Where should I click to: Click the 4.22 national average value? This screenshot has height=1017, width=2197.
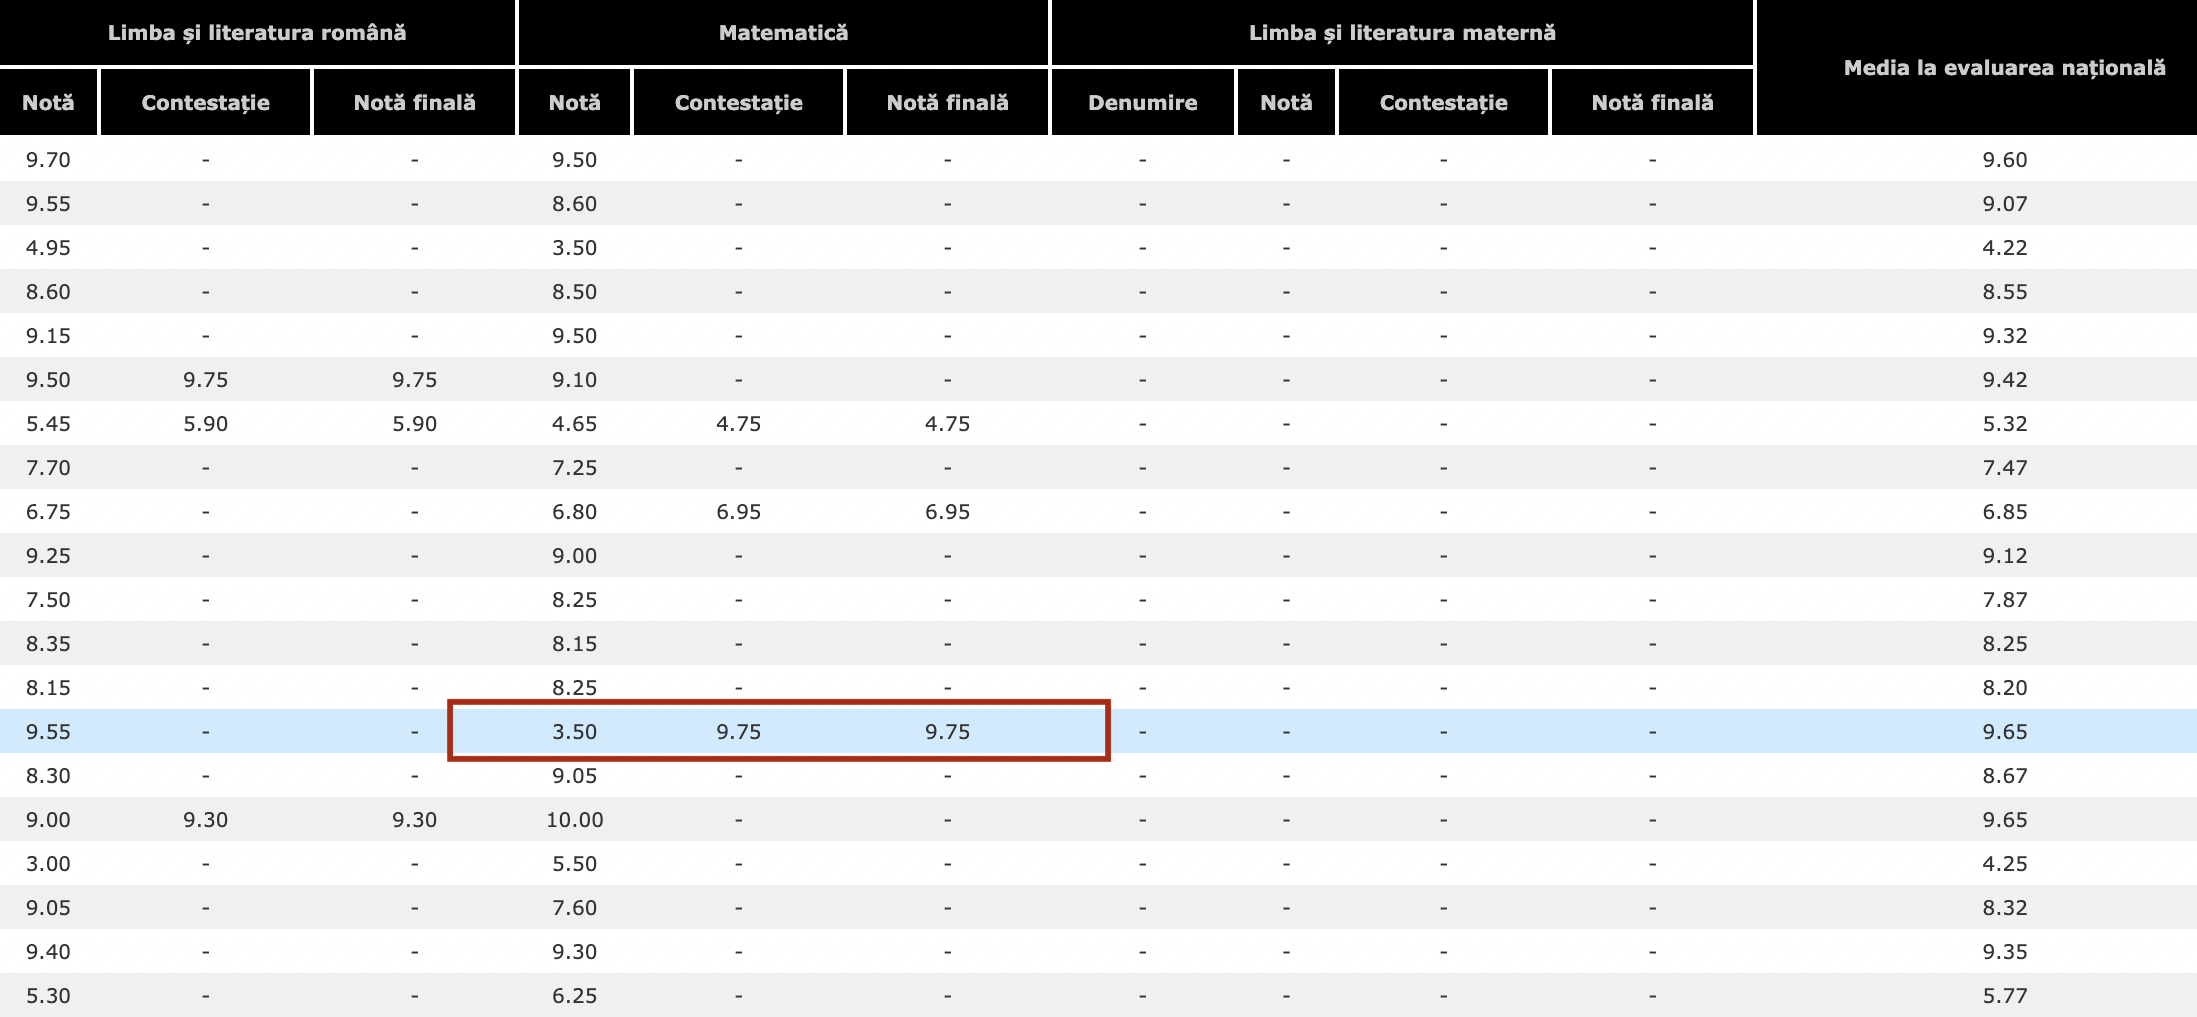(x=2004, y=248)
